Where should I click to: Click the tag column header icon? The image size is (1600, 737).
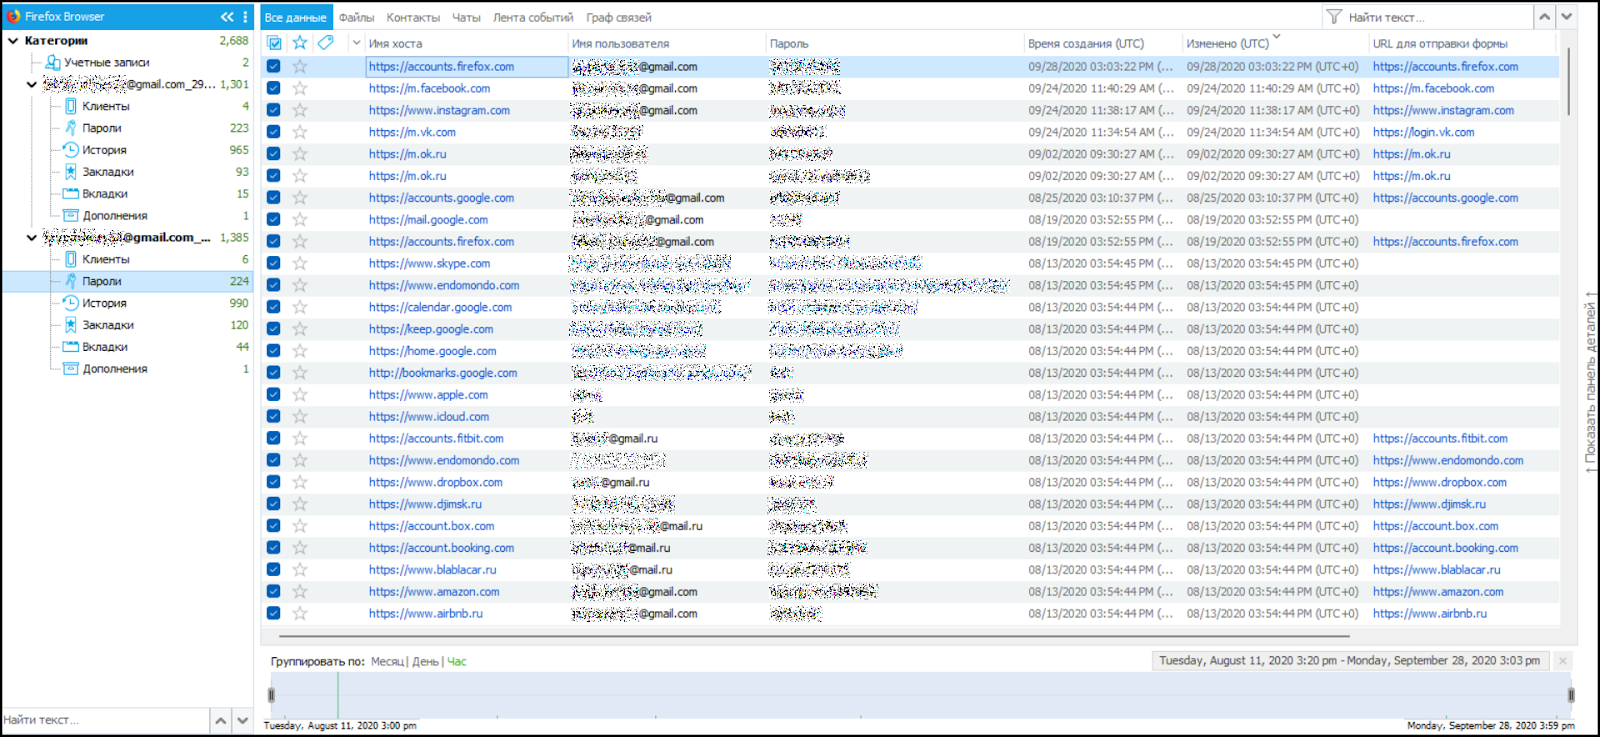click(x=325, y=43)
